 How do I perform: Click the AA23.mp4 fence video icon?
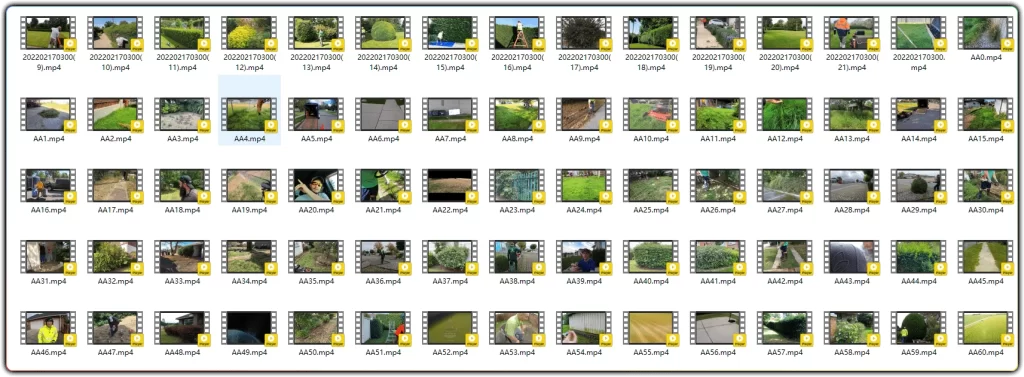tap(517, 186)
